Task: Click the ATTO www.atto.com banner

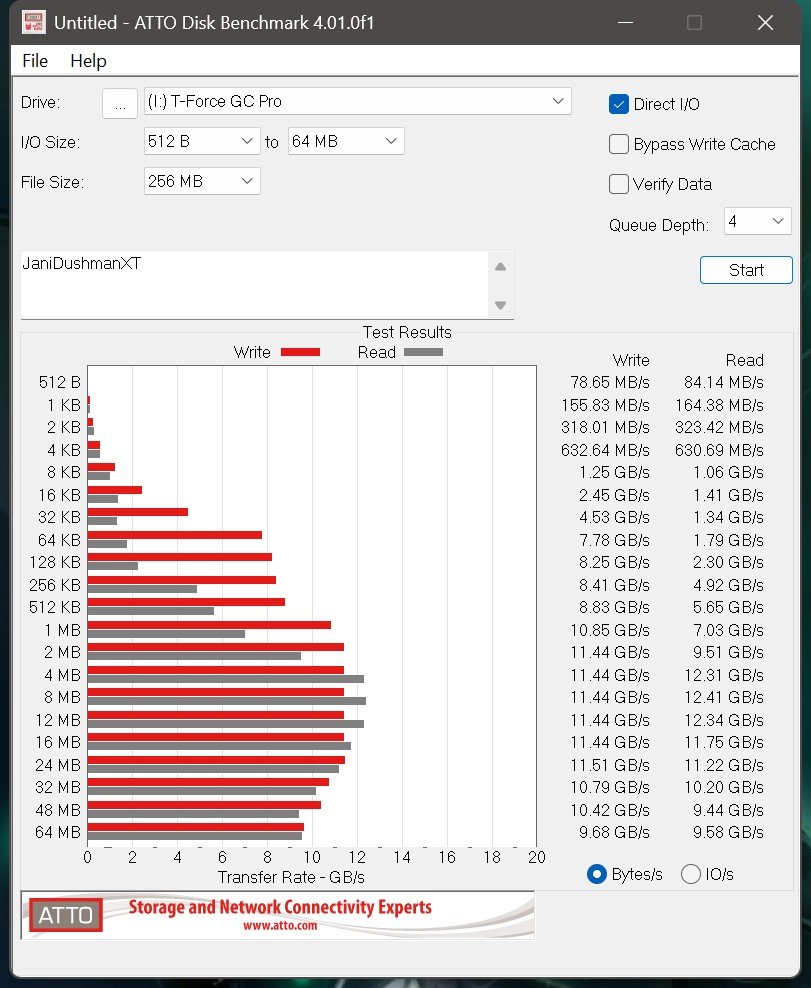Action: point(278,915)
